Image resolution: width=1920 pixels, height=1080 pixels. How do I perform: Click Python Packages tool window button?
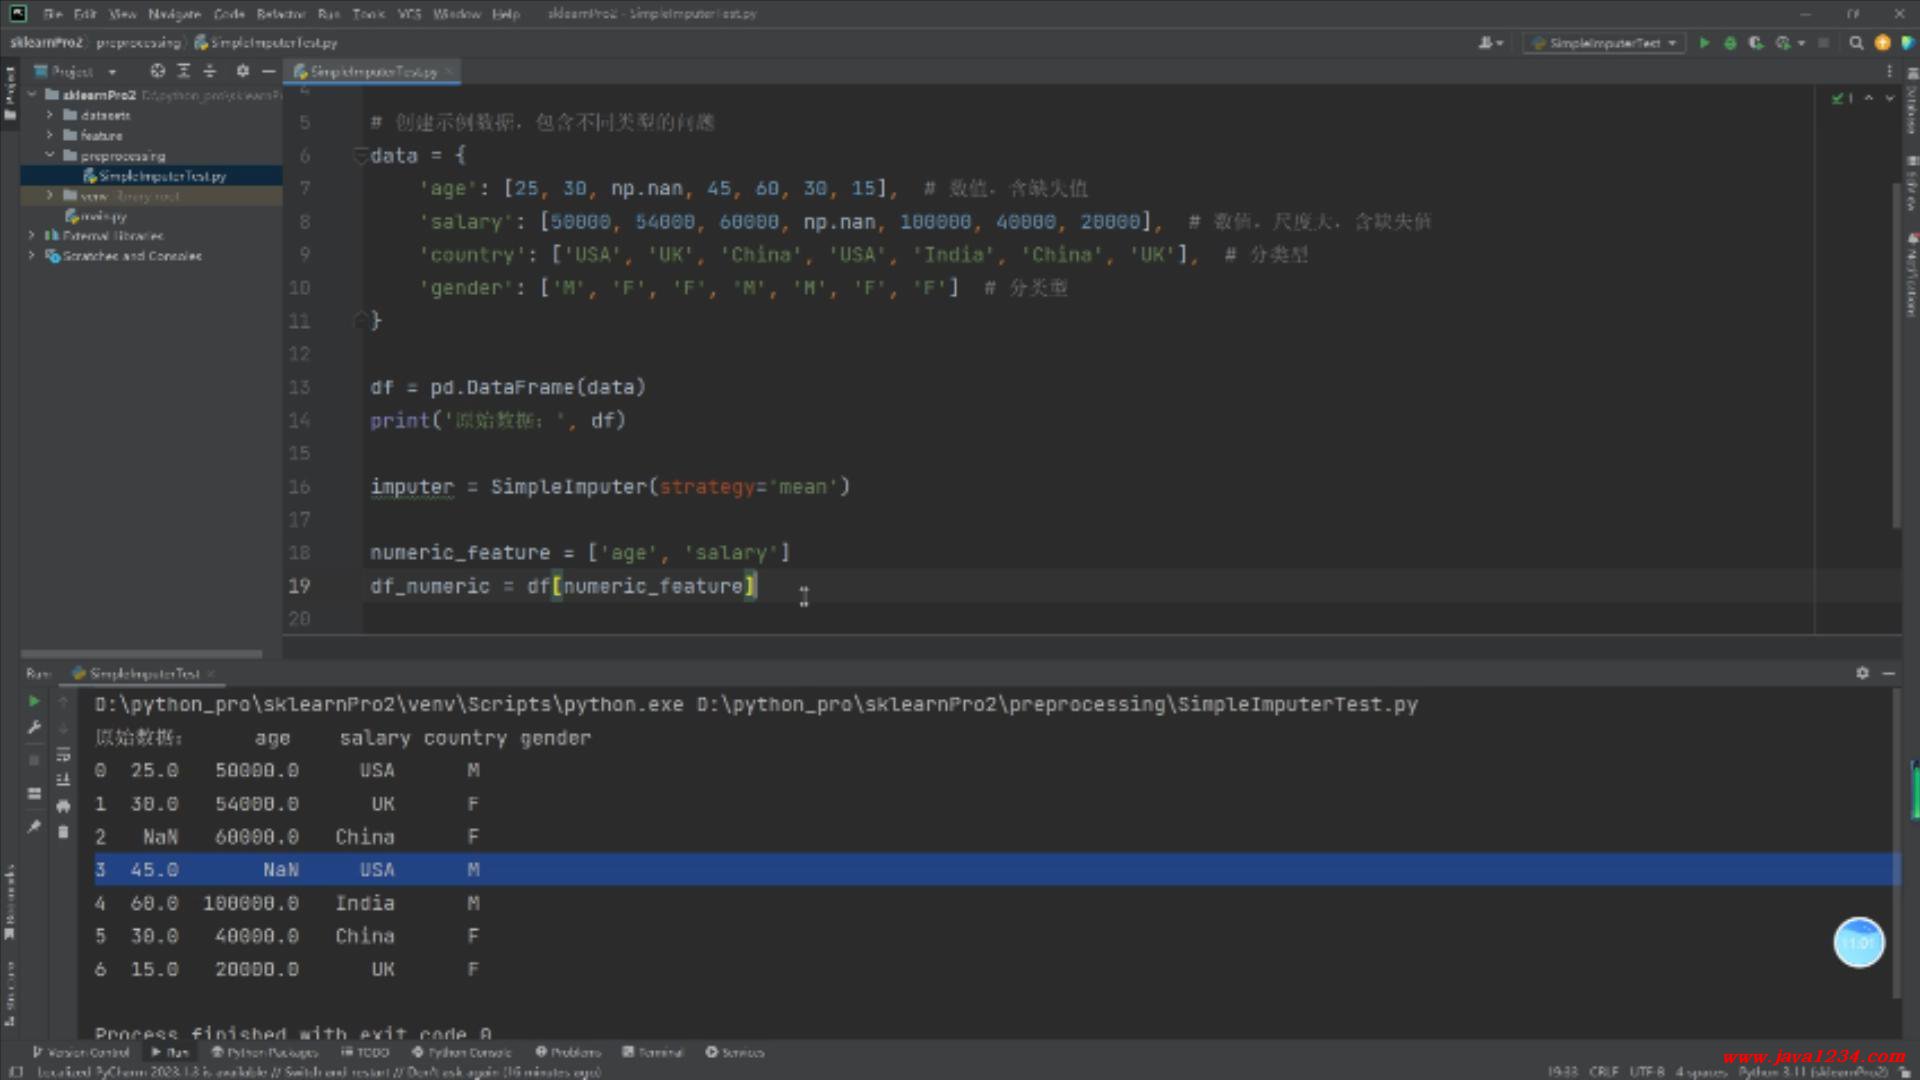coord(264,1052)
